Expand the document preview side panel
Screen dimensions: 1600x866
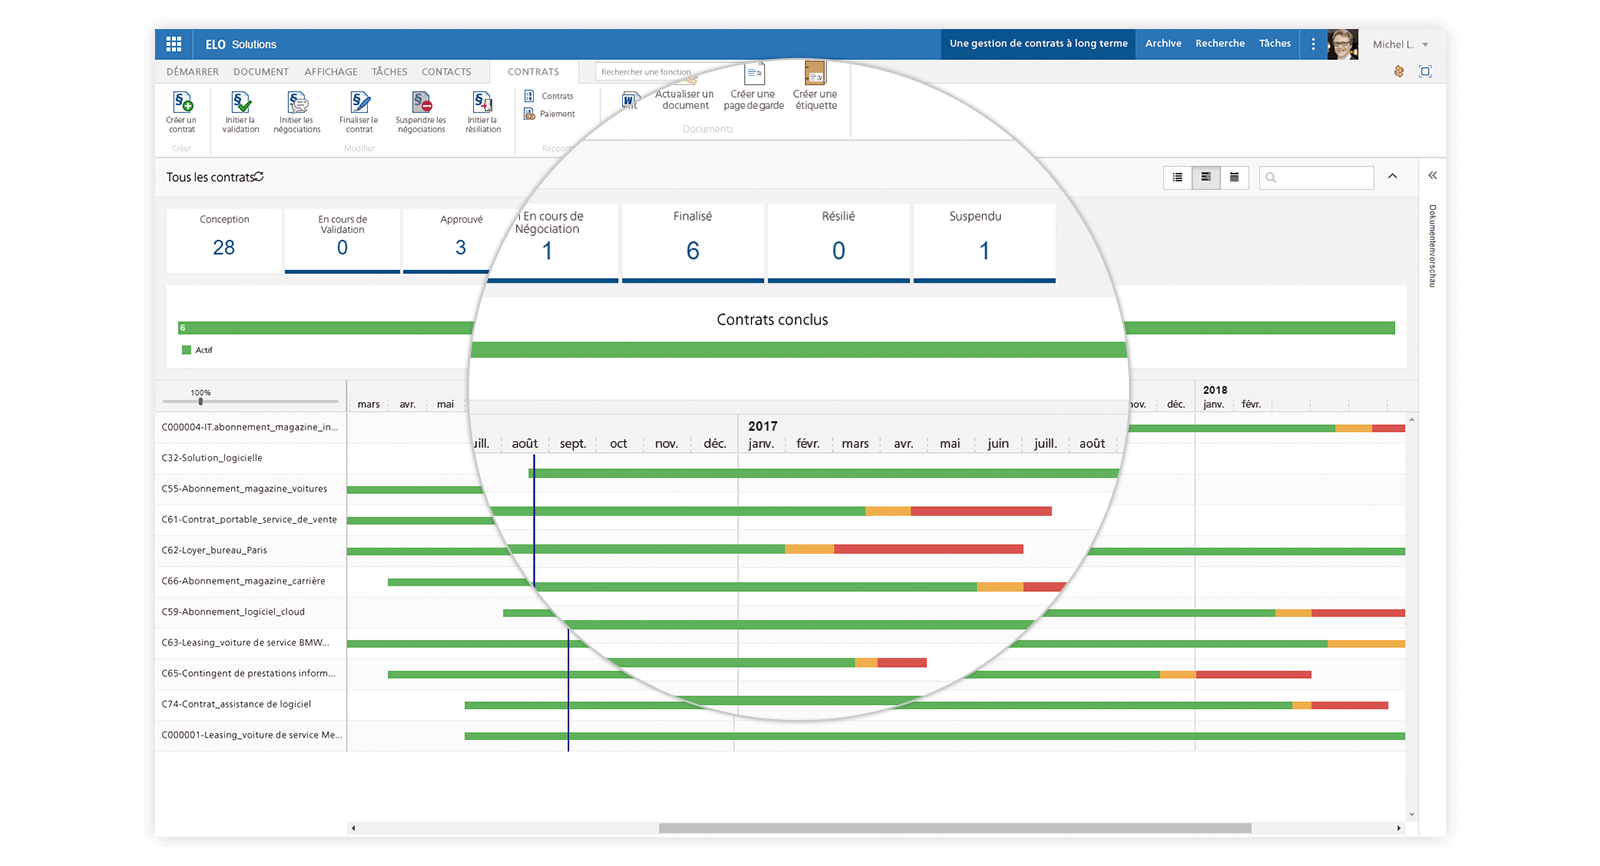(1432, 176)
